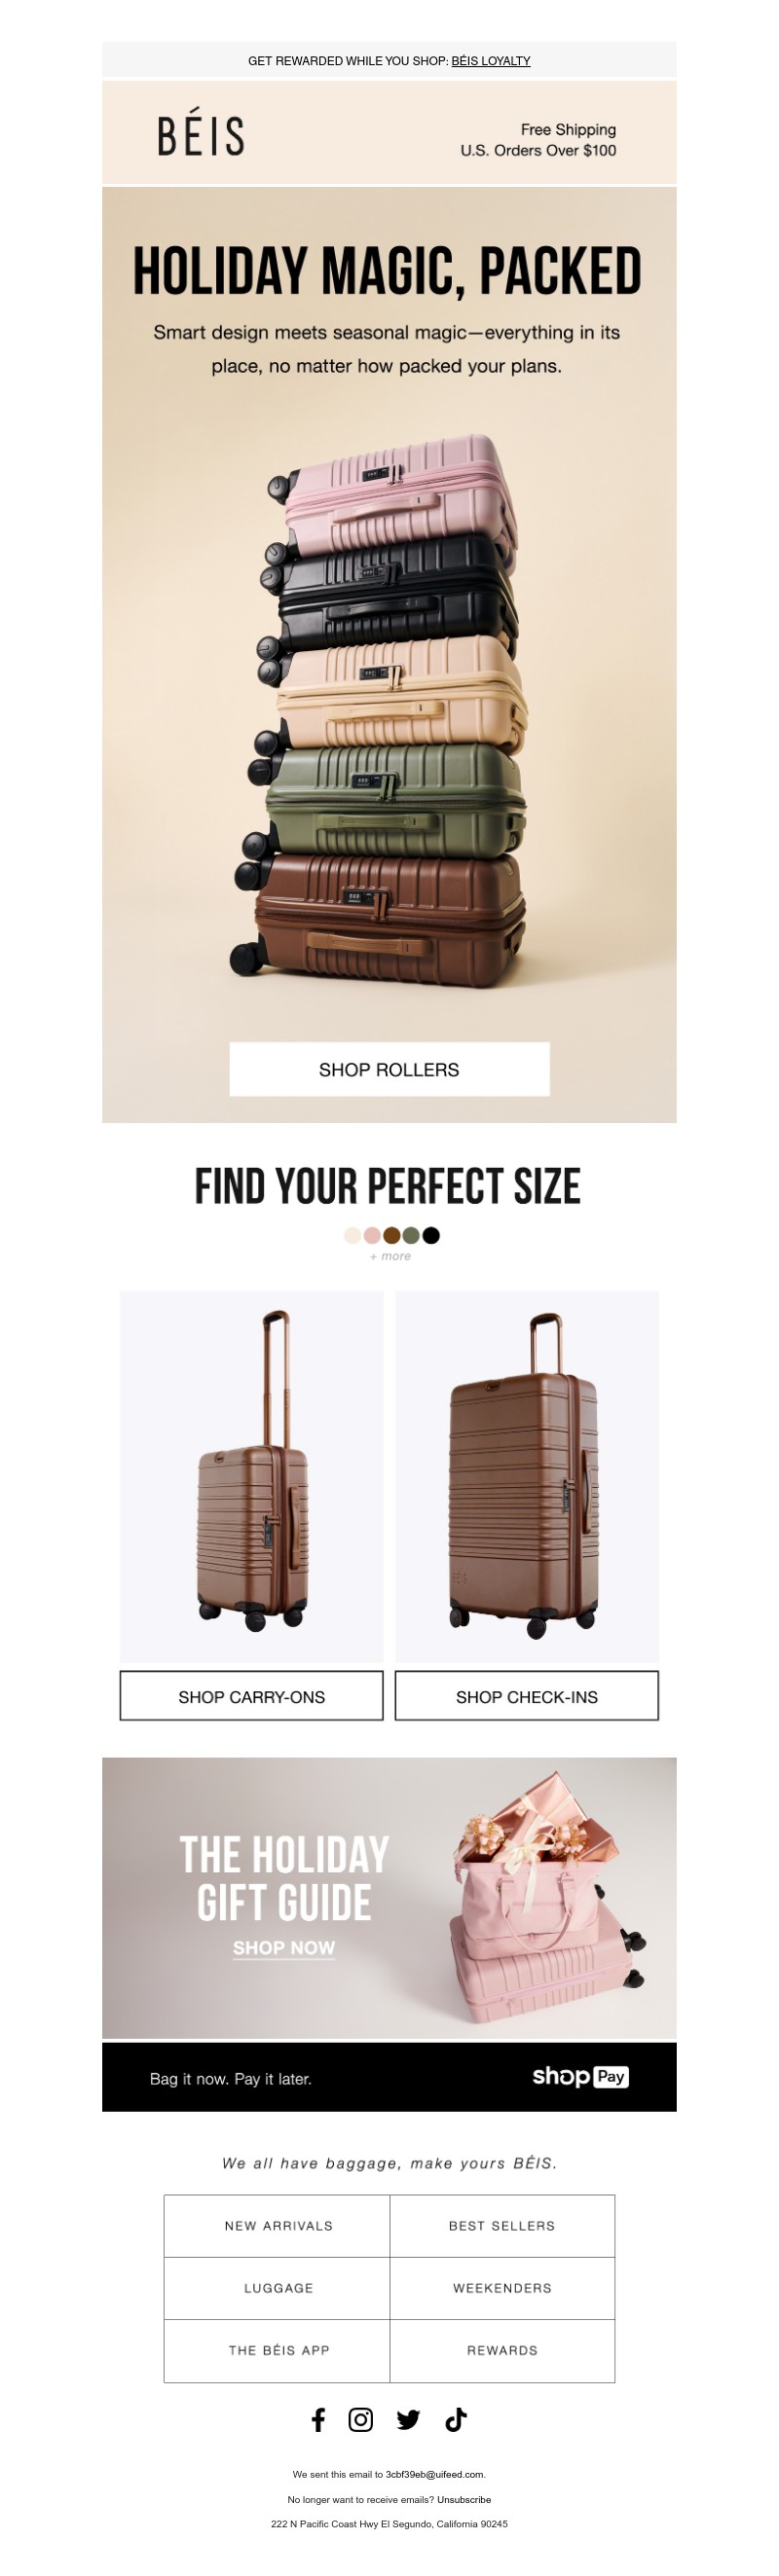Click SHOP NOW in gift guide banner

pos(284,1948)
